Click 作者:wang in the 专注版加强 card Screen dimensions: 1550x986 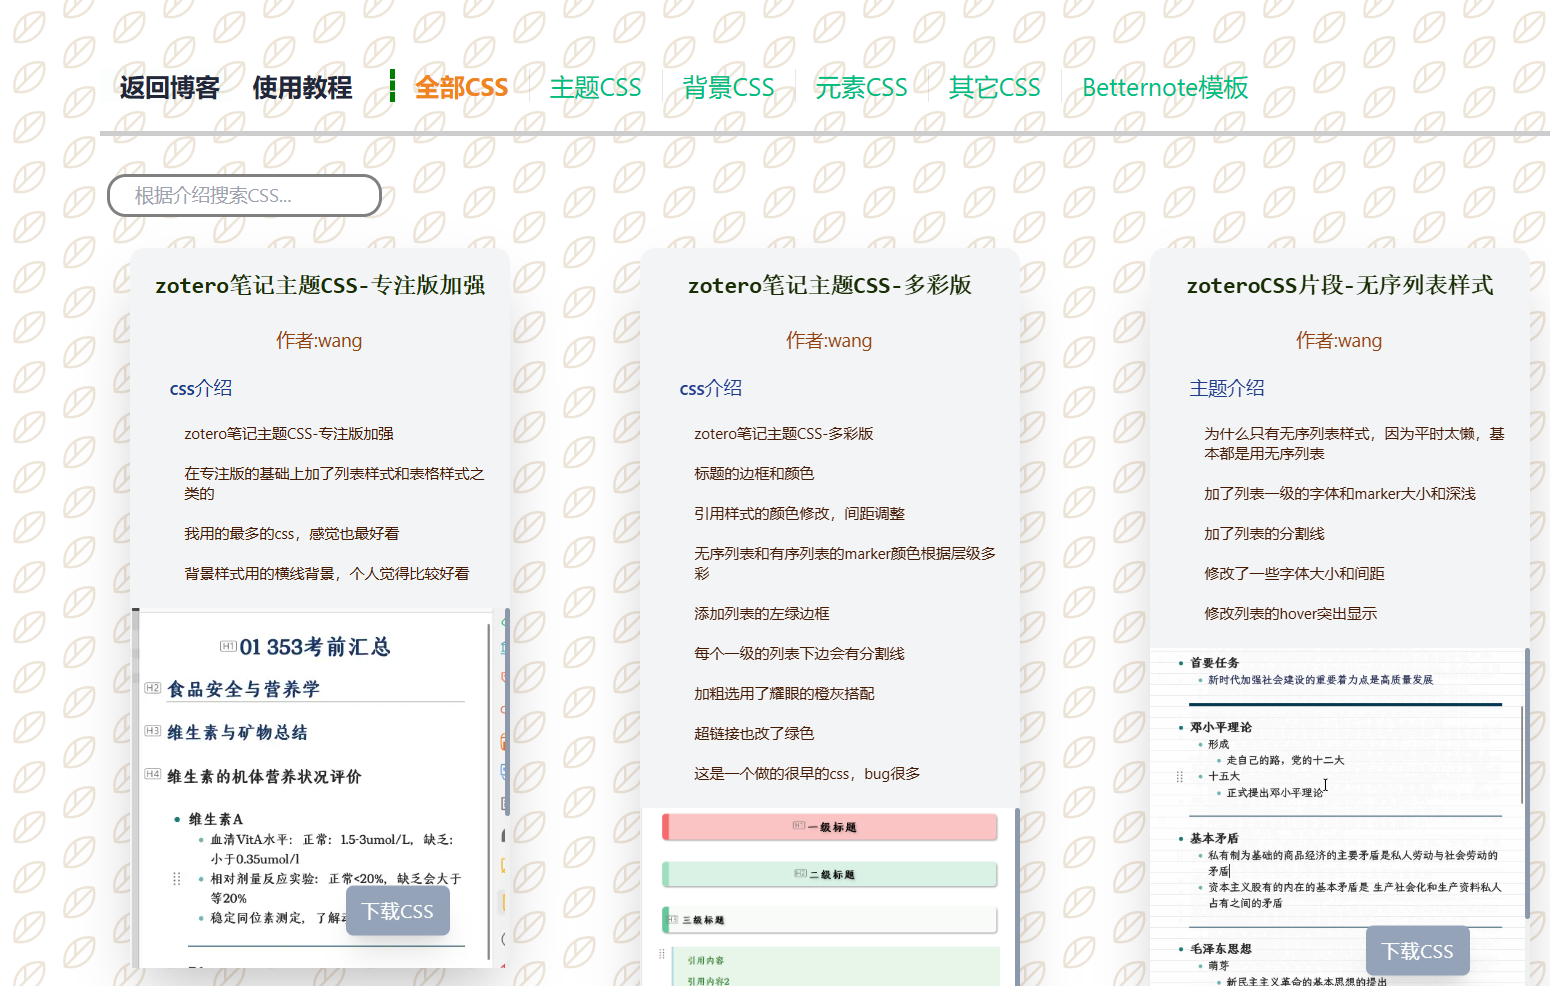(x=319, y=341)
